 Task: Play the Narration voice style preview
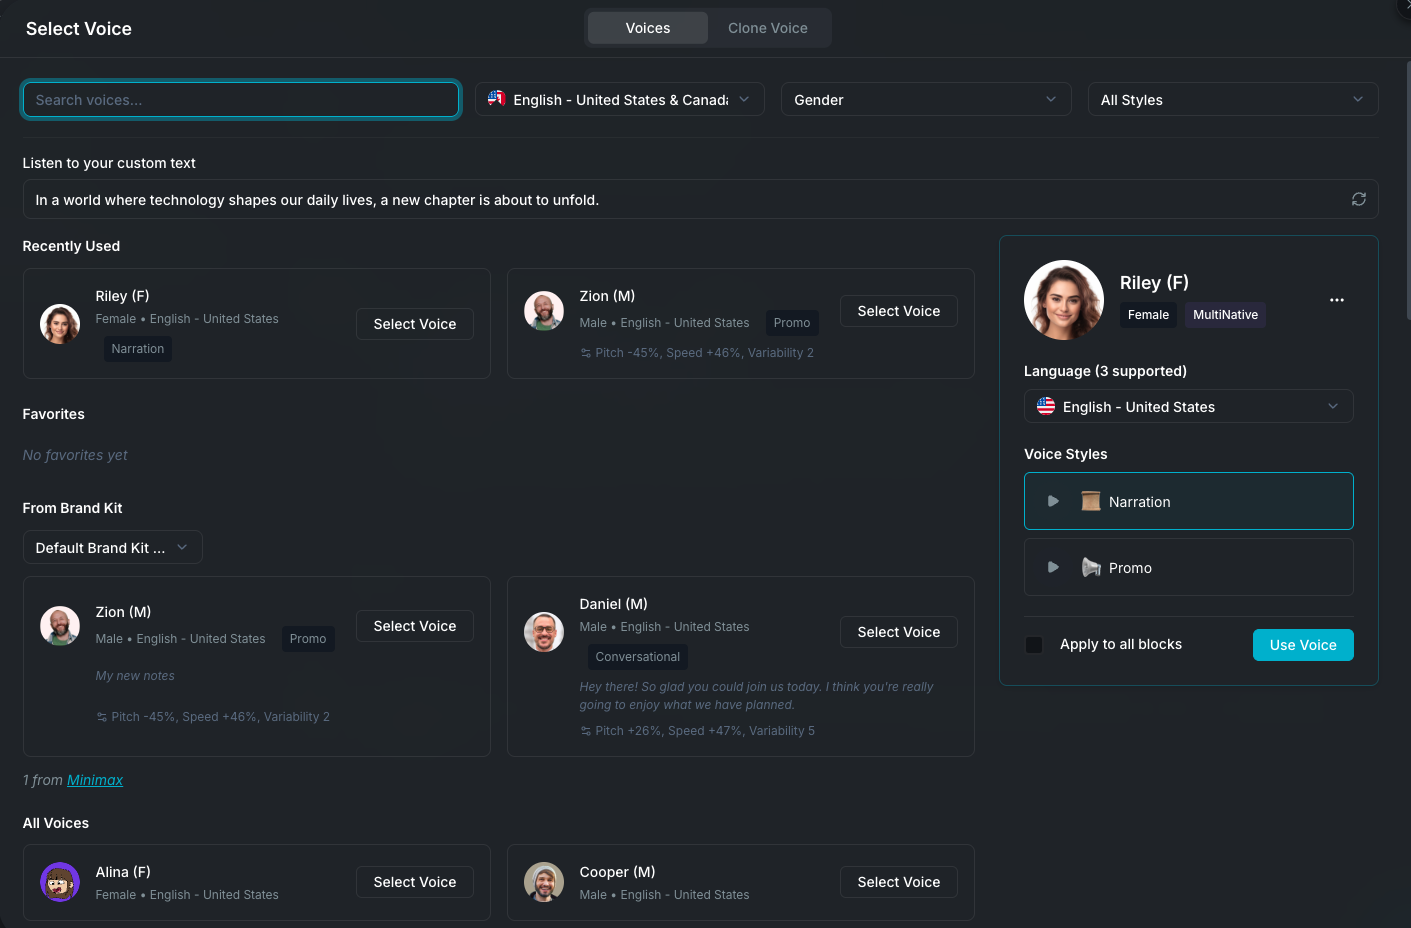point(1052,501)
